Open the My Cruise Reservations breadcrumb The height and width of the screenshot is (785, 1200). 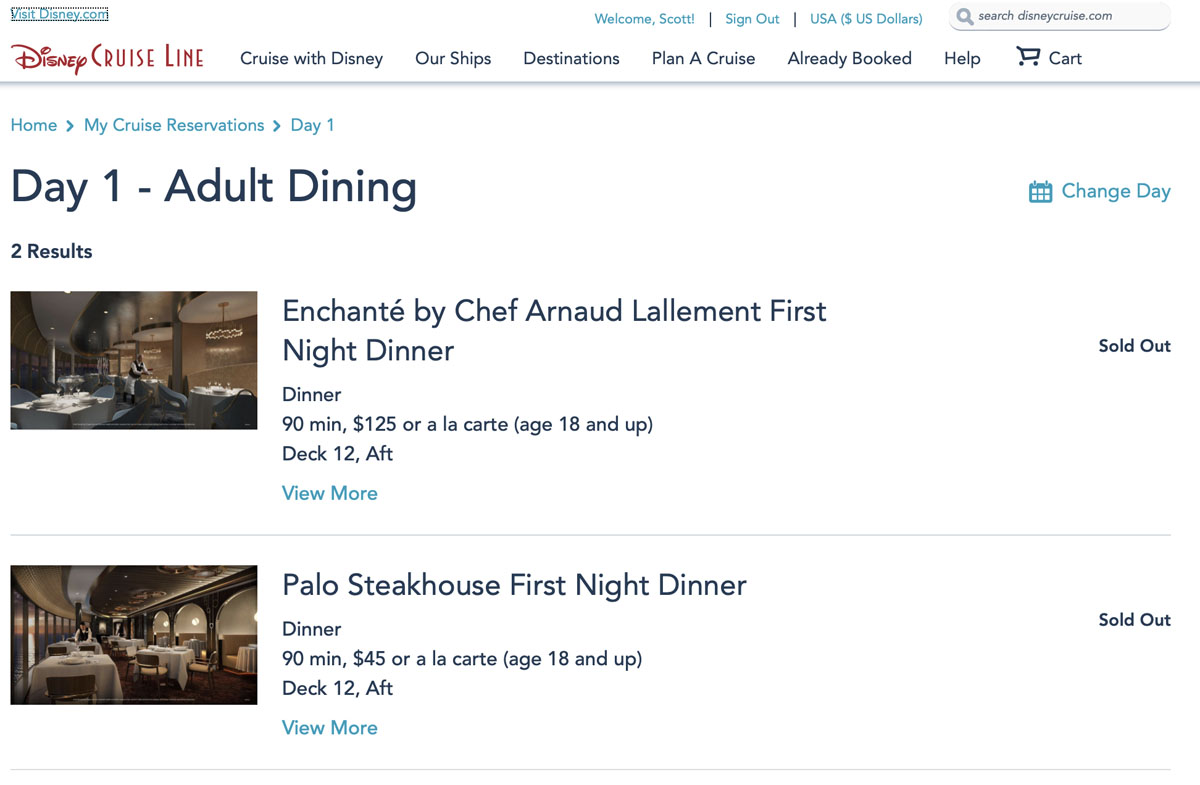tap(174, 125)
